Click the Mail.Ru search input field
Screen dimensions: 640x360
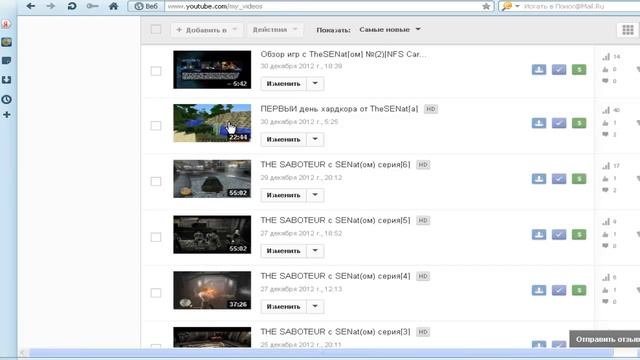[580, 6]
